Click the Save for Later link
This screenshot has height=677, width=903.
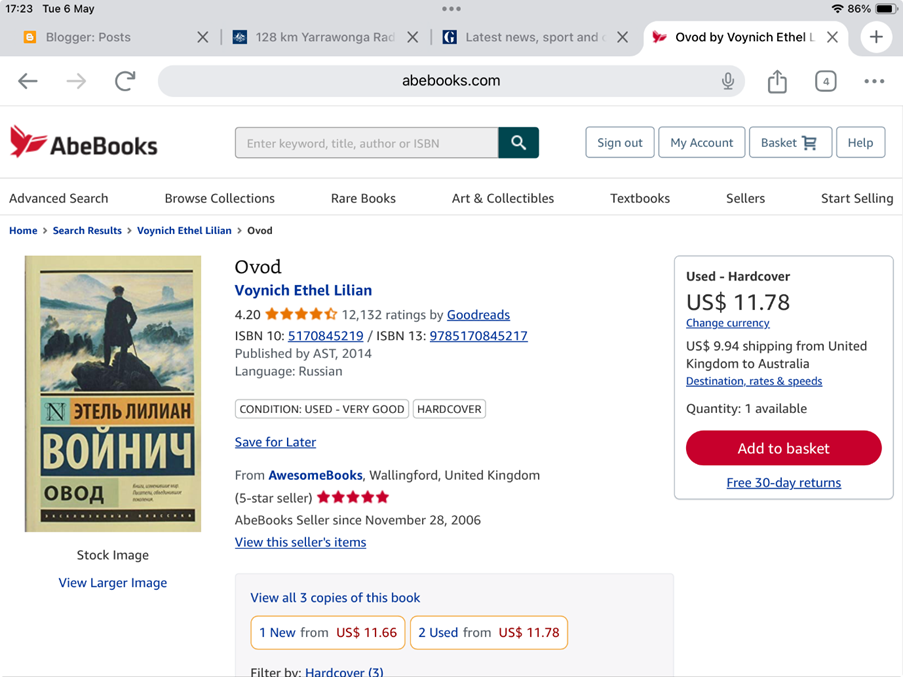[275, 442]
